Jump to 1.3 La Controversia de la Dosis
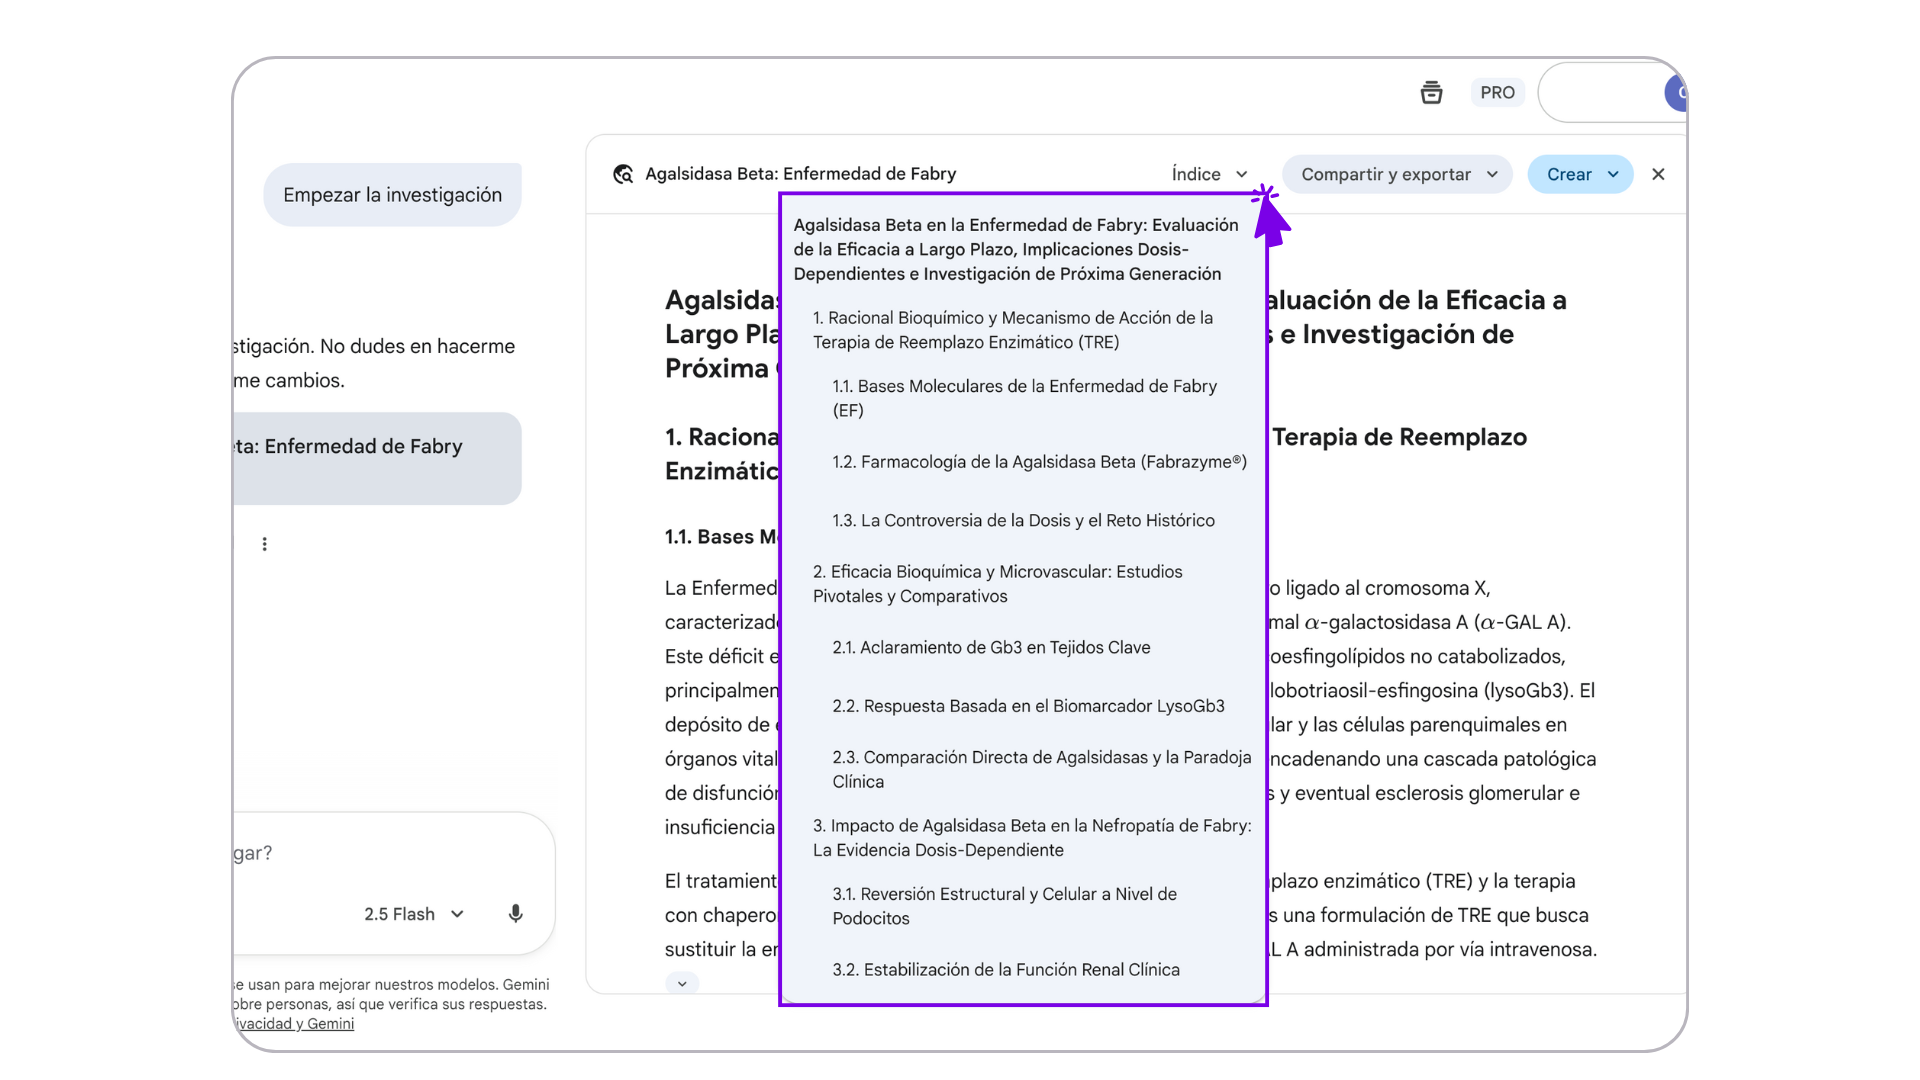Screen dimensions: 1920x1080 pyautogui.click(x=1023, y=521)
